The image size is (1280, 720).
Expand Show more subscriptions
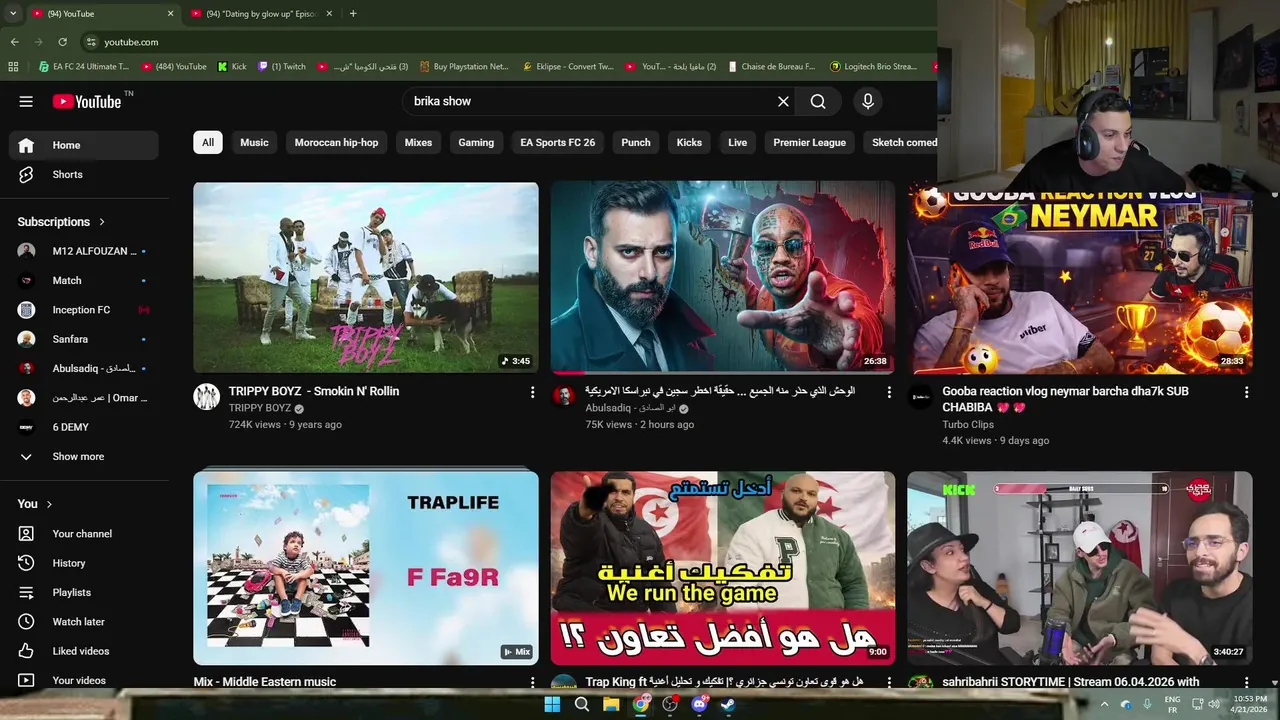(83, 456)
